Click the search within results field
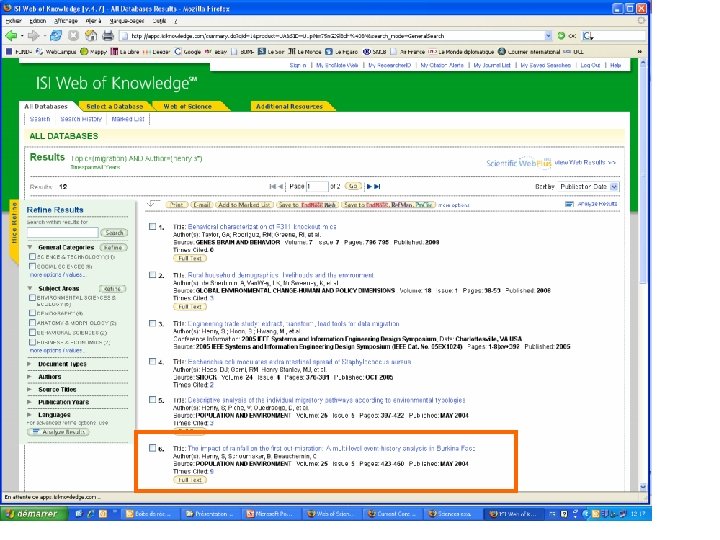The height and width of the screenshot is (540, 720). click(62, 232)
